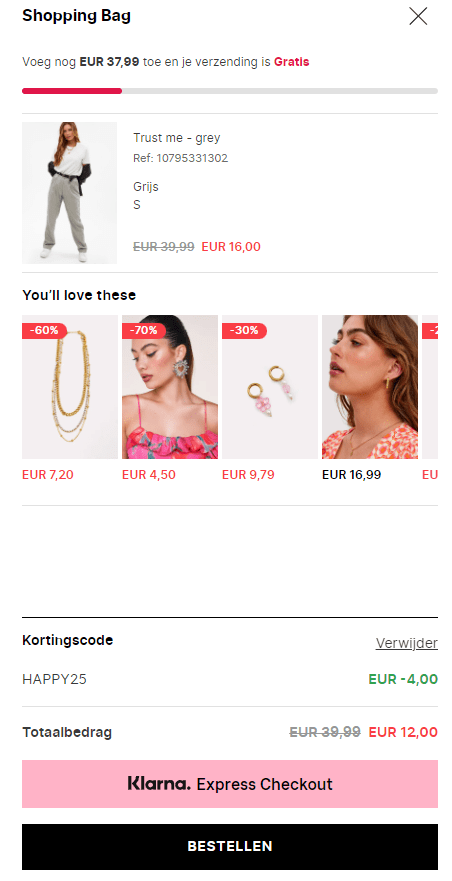Click the -70% discount badge
This screenshot has height=881, width=452.
tap(144, 330)
